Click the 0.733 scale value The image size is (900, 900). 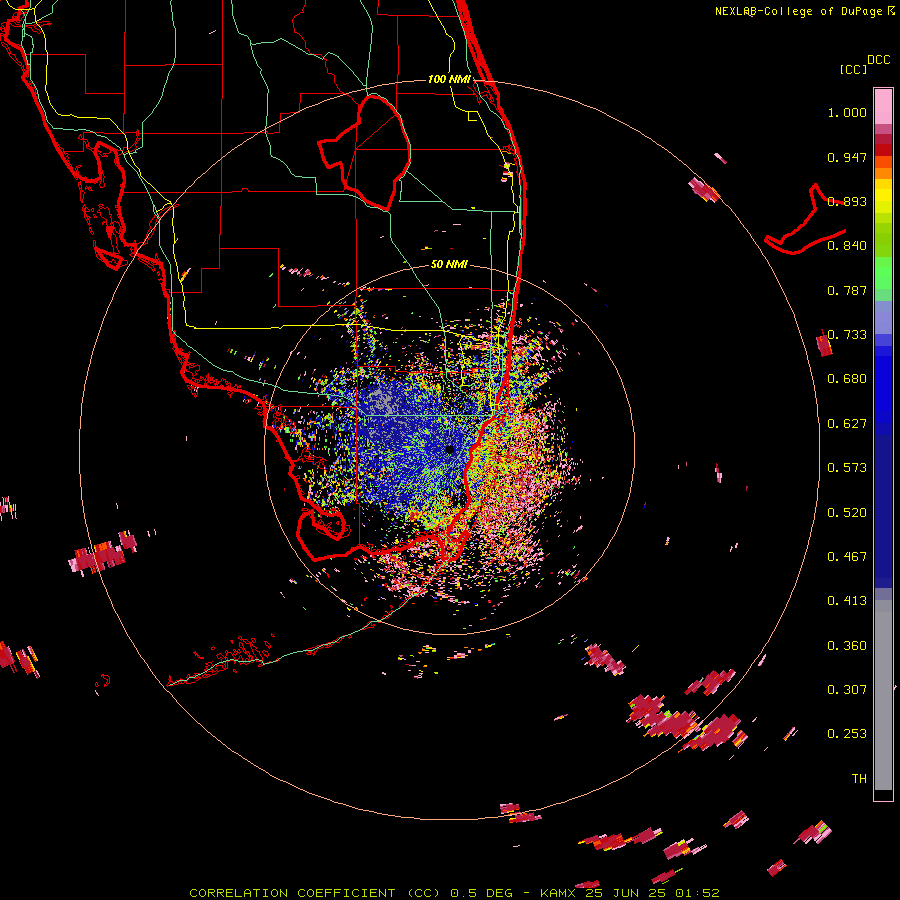(847, 334)
